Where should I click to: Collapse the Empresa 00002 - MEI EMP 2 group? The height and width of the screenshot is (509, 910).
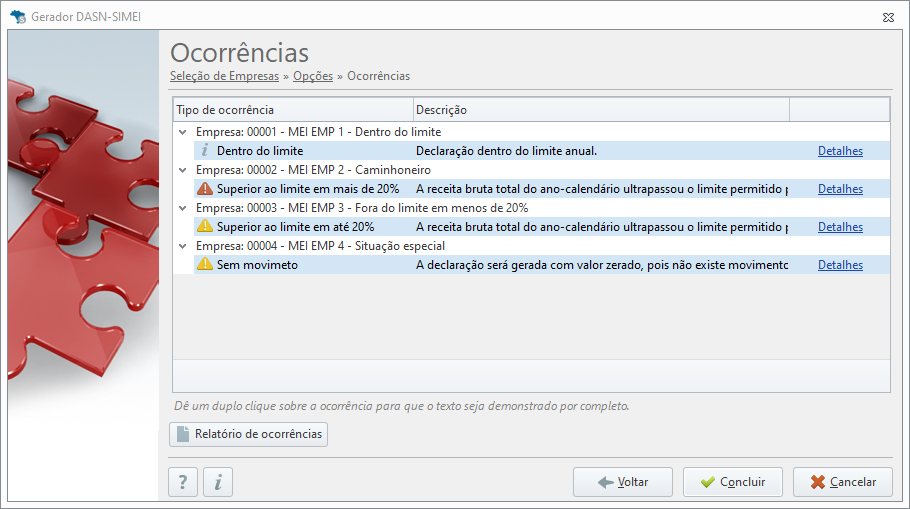[x=183, y=170]
